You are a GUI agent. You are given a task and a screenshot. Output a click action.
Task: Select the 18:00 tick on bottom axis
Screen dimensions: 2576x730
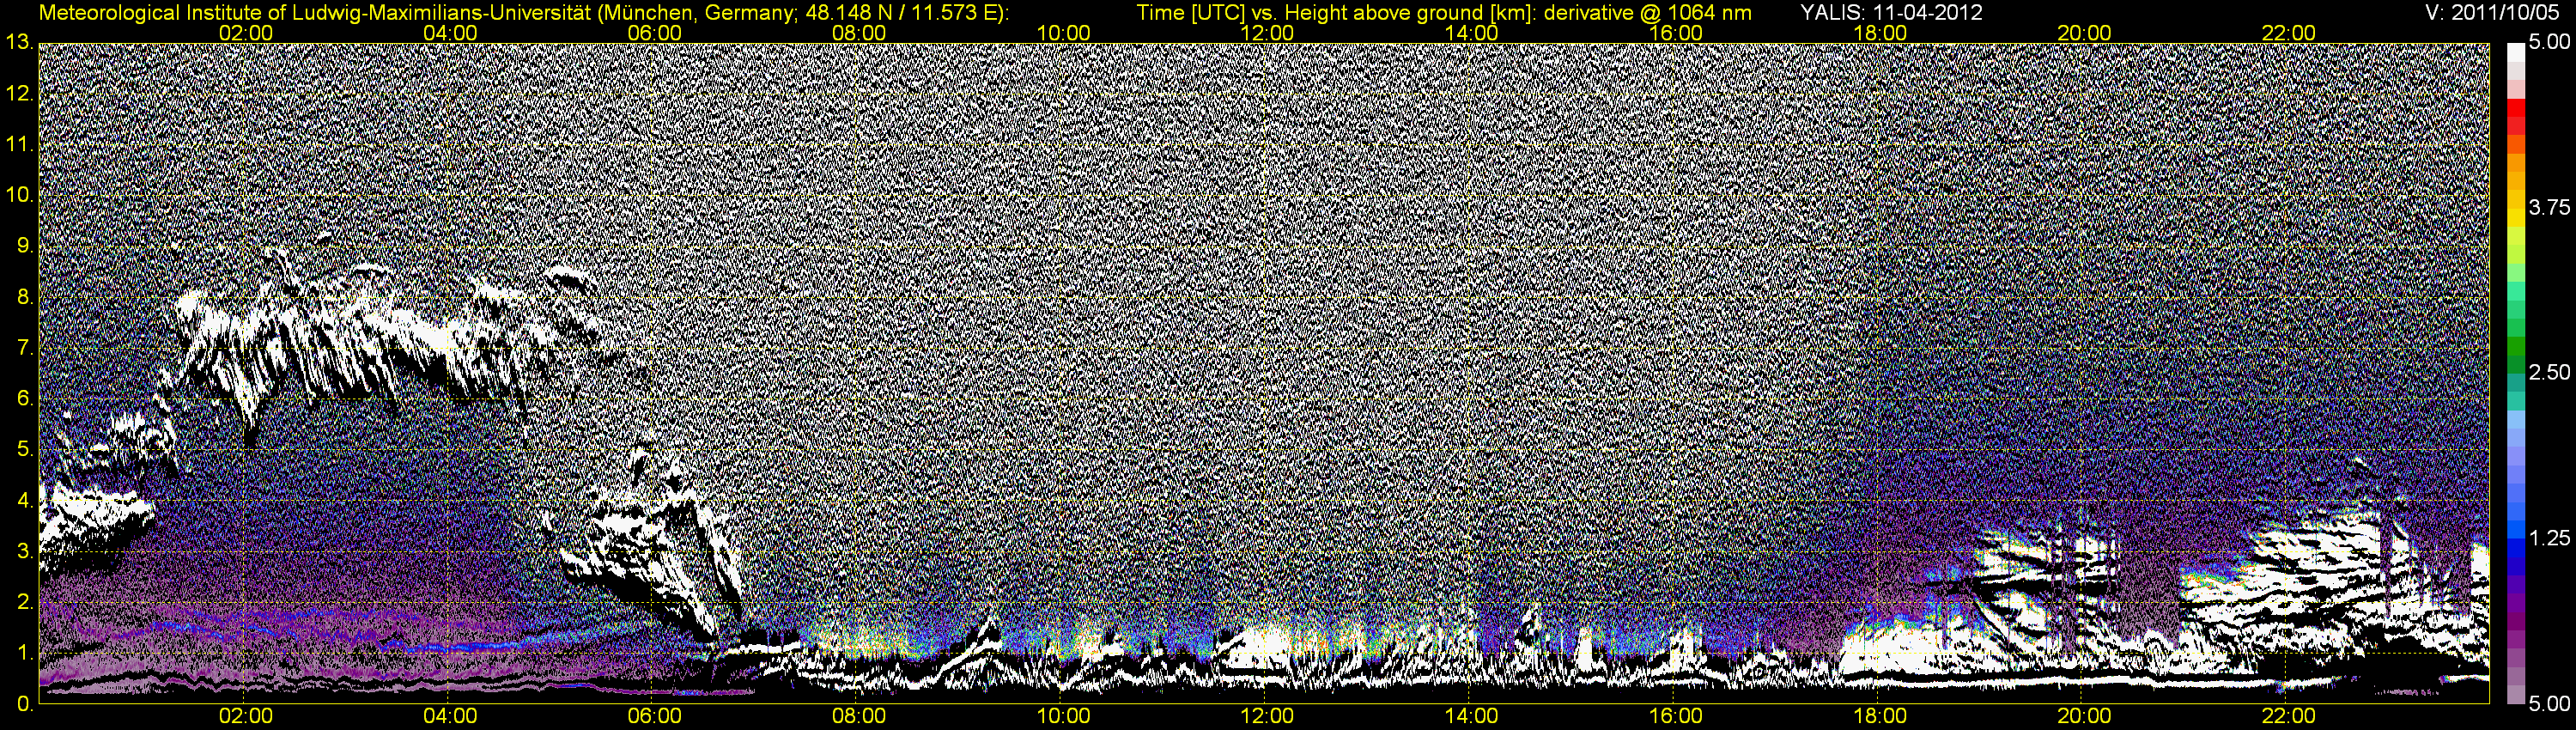(x=1880, y=716)
